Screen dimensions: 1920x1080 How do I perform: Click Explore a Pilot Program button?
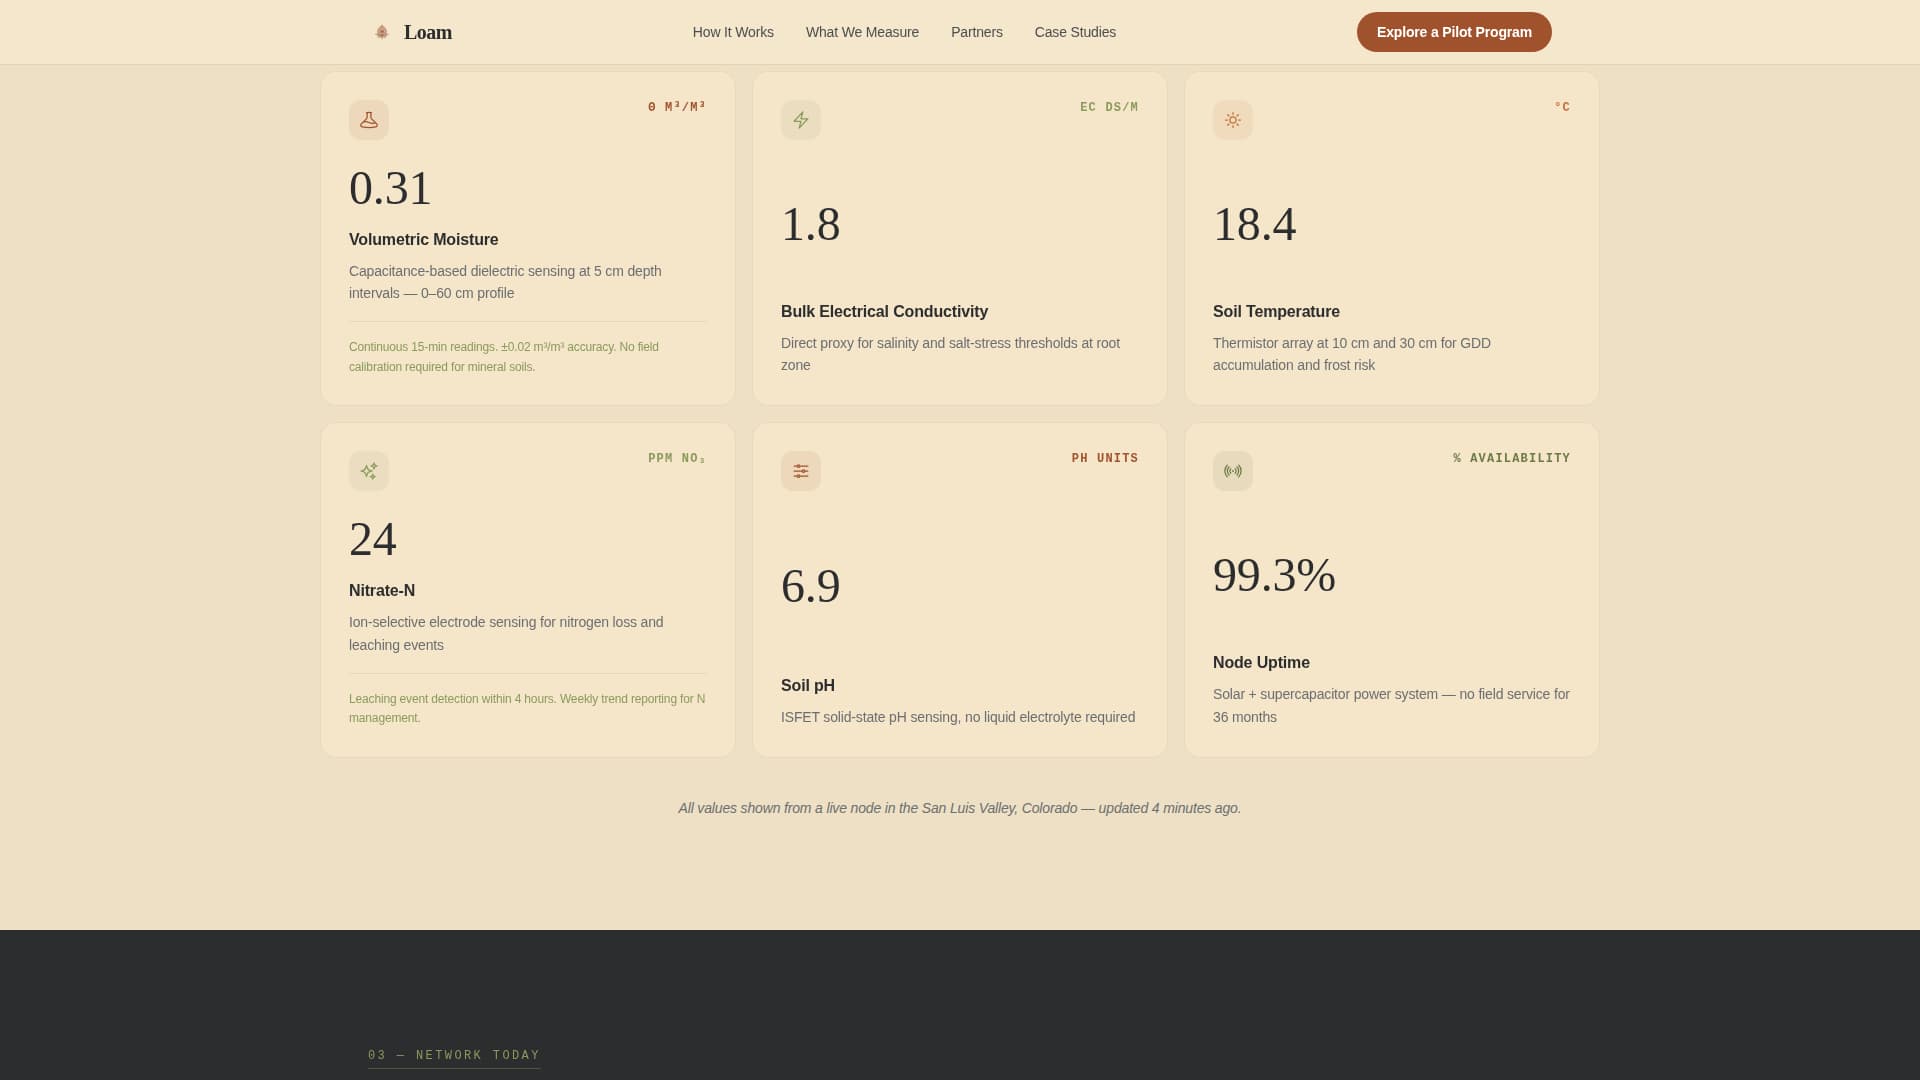pos(1454,32)
